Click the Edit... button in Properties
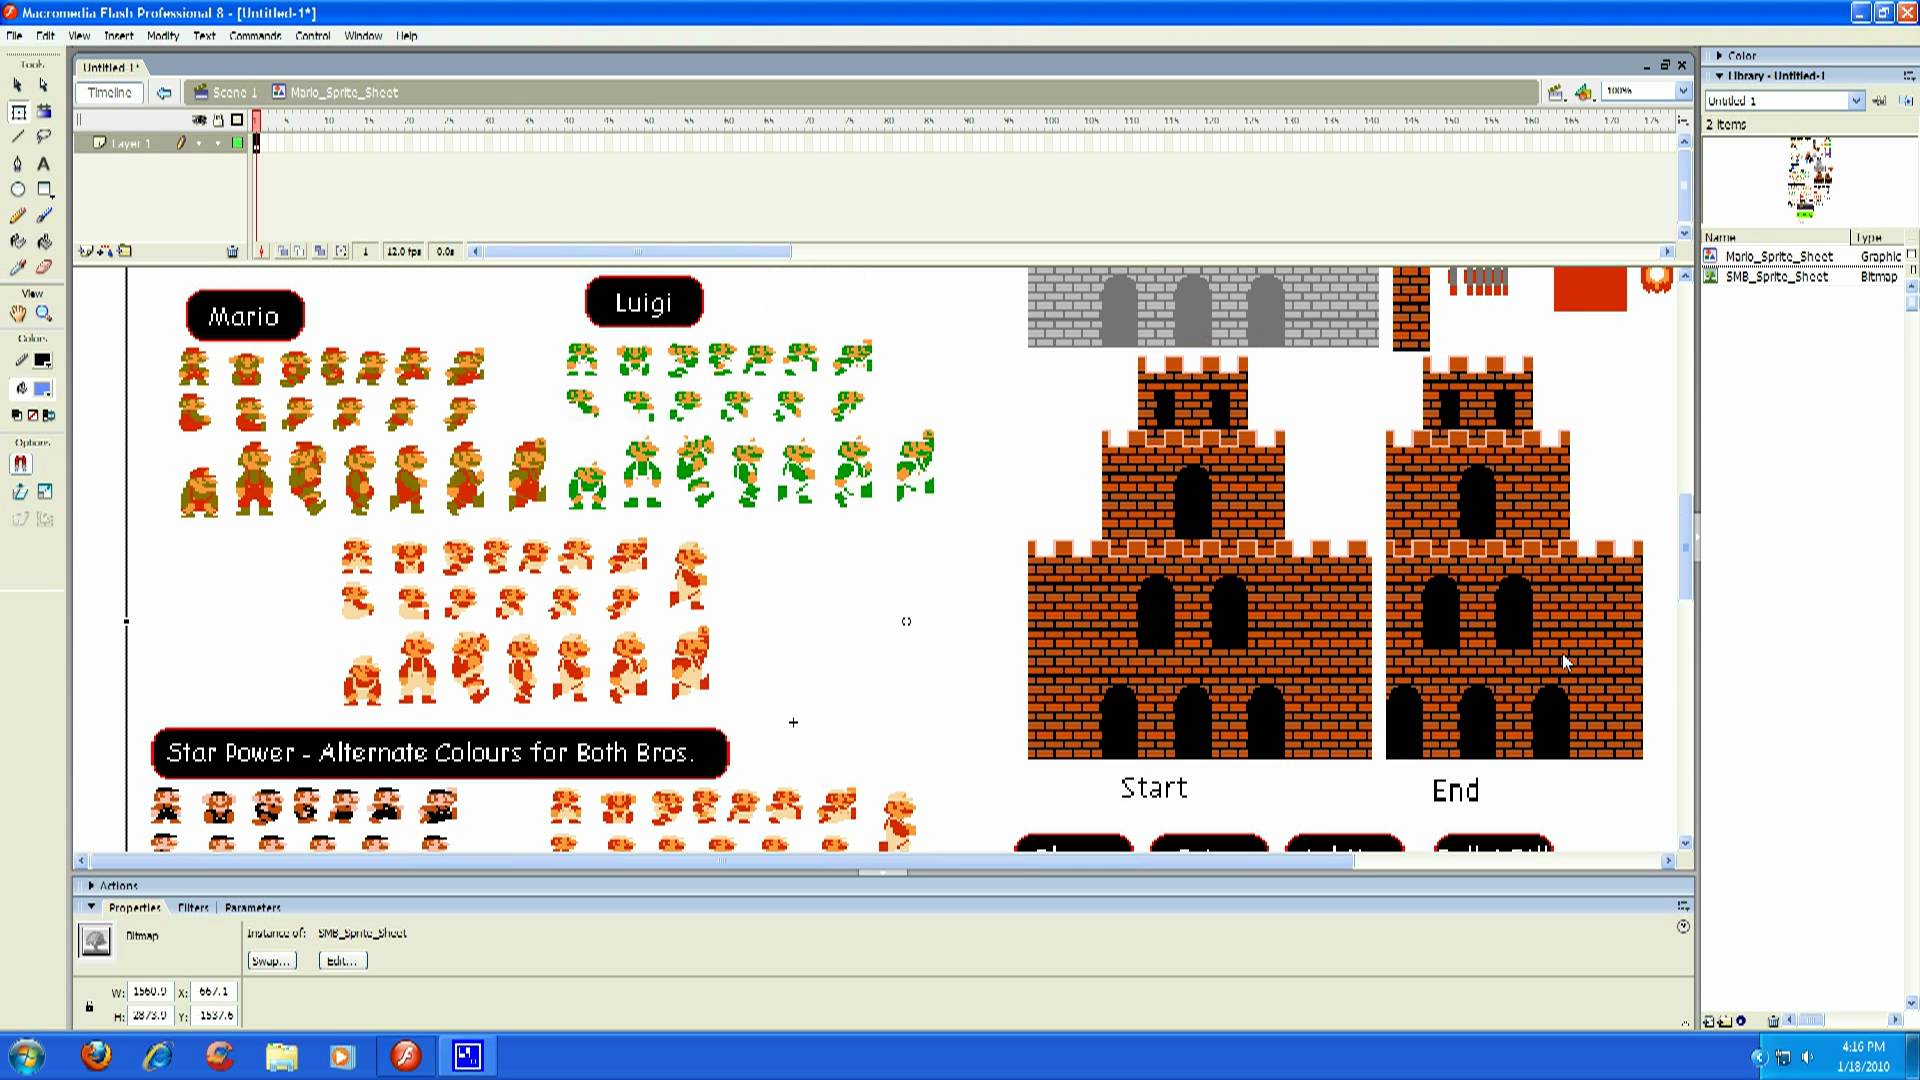The image size is (1920, 1080). tap(342, 961)
